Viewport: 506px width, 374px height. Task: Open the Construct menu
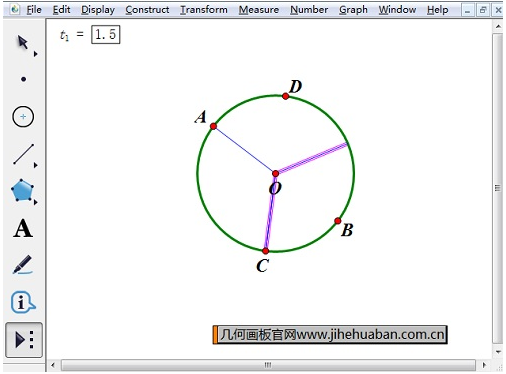pos(147,10)
